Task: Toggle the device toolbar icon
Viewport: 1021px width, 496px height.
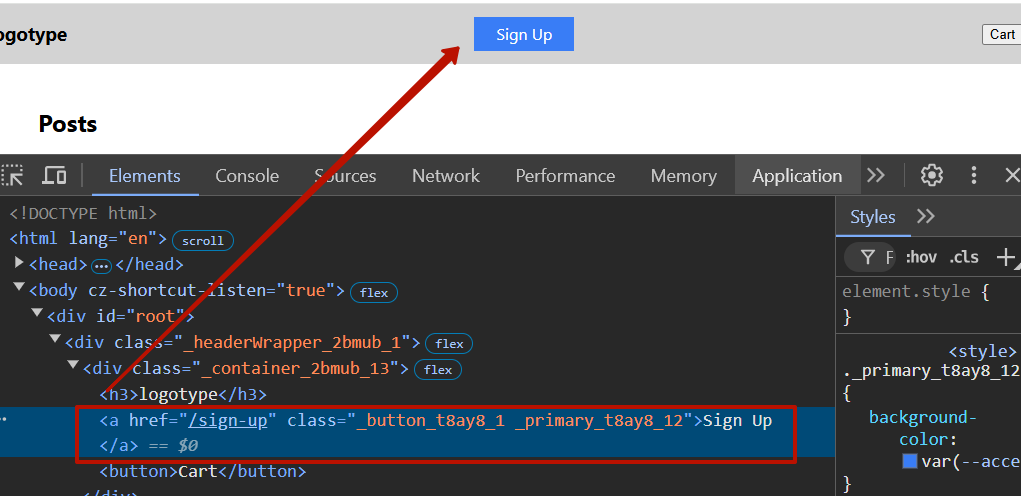Action: point(54,176)
